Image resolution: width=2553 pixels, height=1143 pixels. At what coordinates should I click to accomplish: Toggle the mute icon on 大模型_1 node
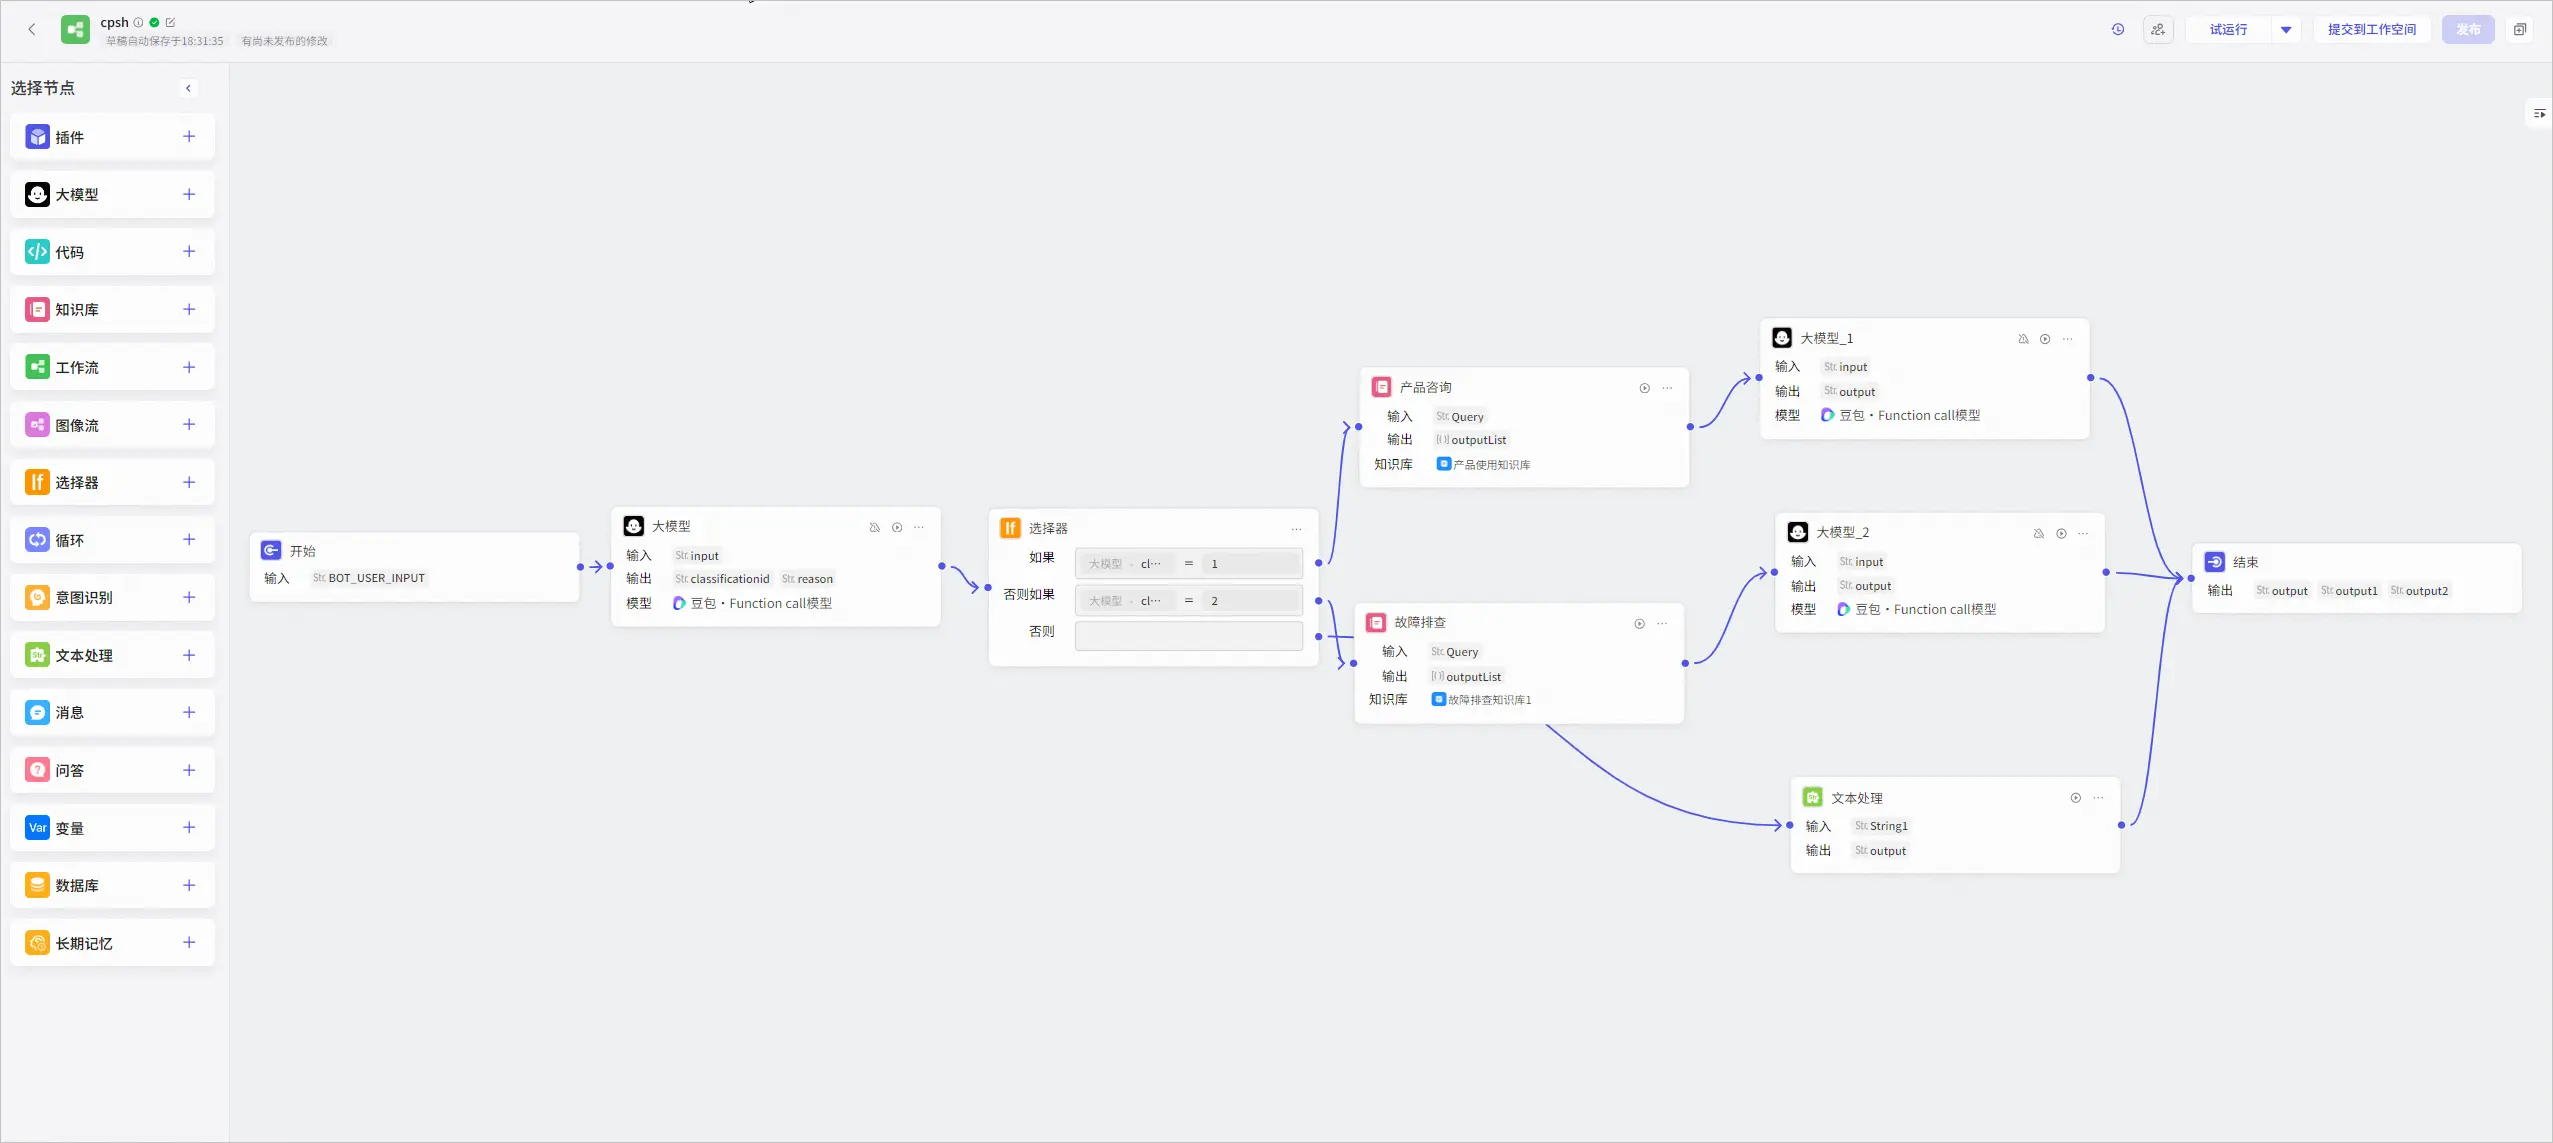[2023, 339]
